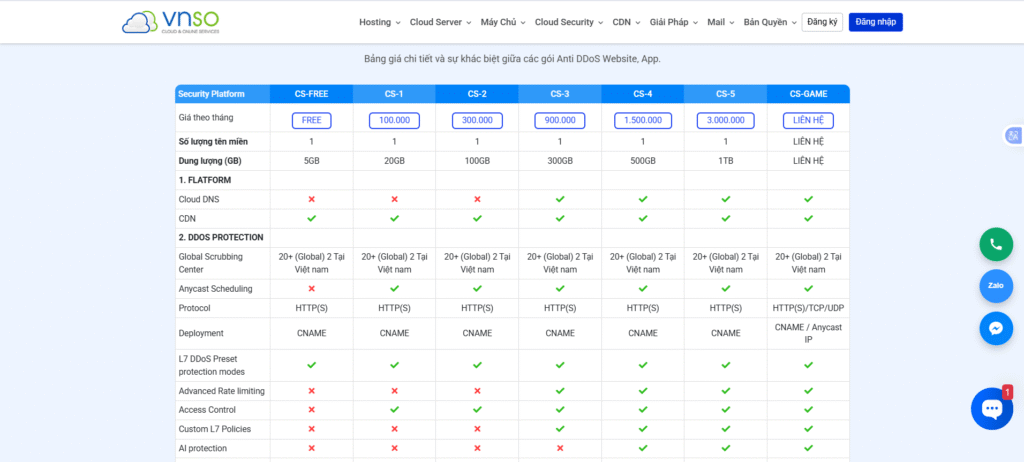This screenshot has height=462, width=1024.
Task: Click the green check for CDN under CS-GAME
Action: tap(808, 218)
